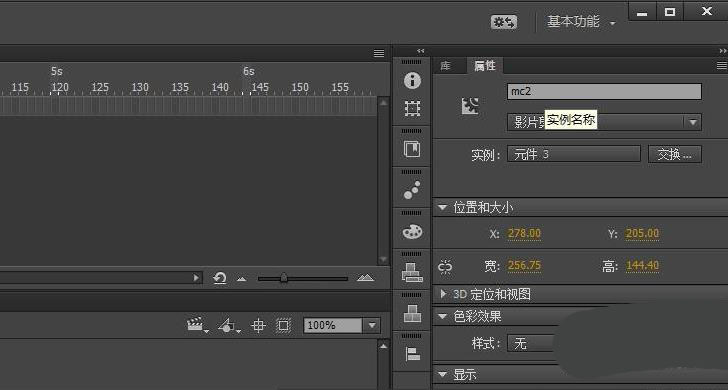Select the 属性 tab

484,66
